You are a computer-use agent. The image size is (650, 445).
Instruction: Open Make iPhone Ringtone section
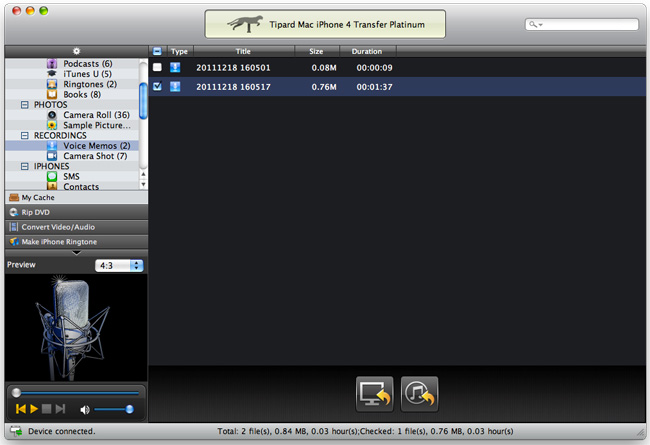pos(76,242)
